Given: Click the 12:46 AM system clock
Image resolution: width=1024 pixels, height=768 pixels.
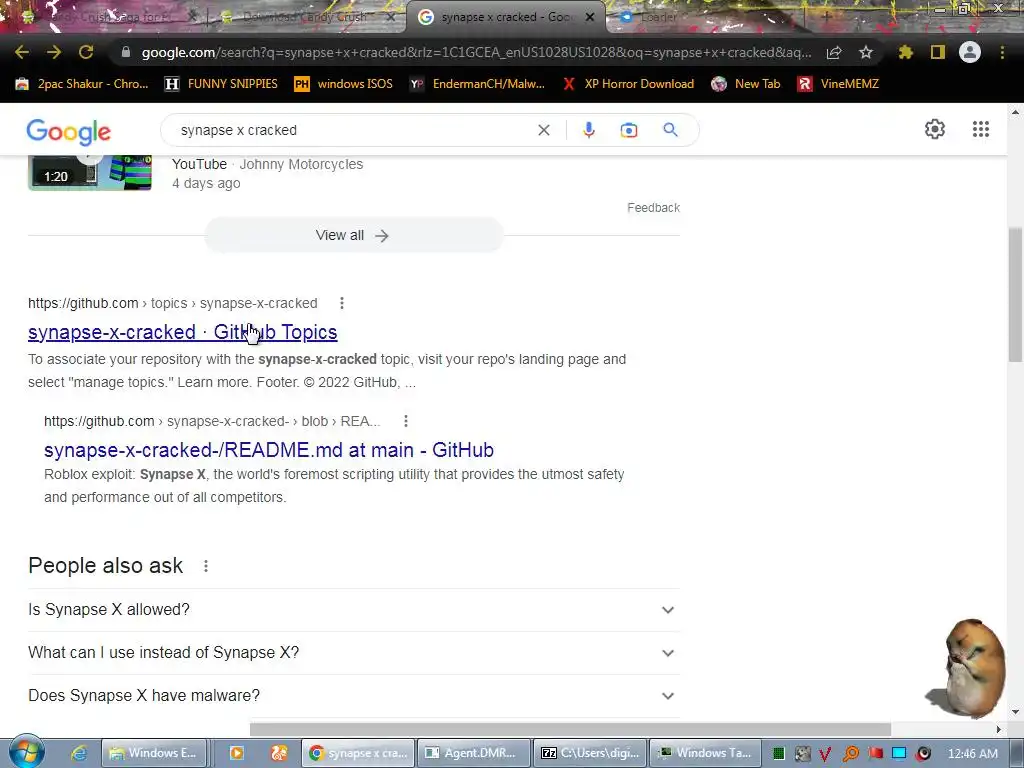Looking at the screenshot, I should click(972, 754).
